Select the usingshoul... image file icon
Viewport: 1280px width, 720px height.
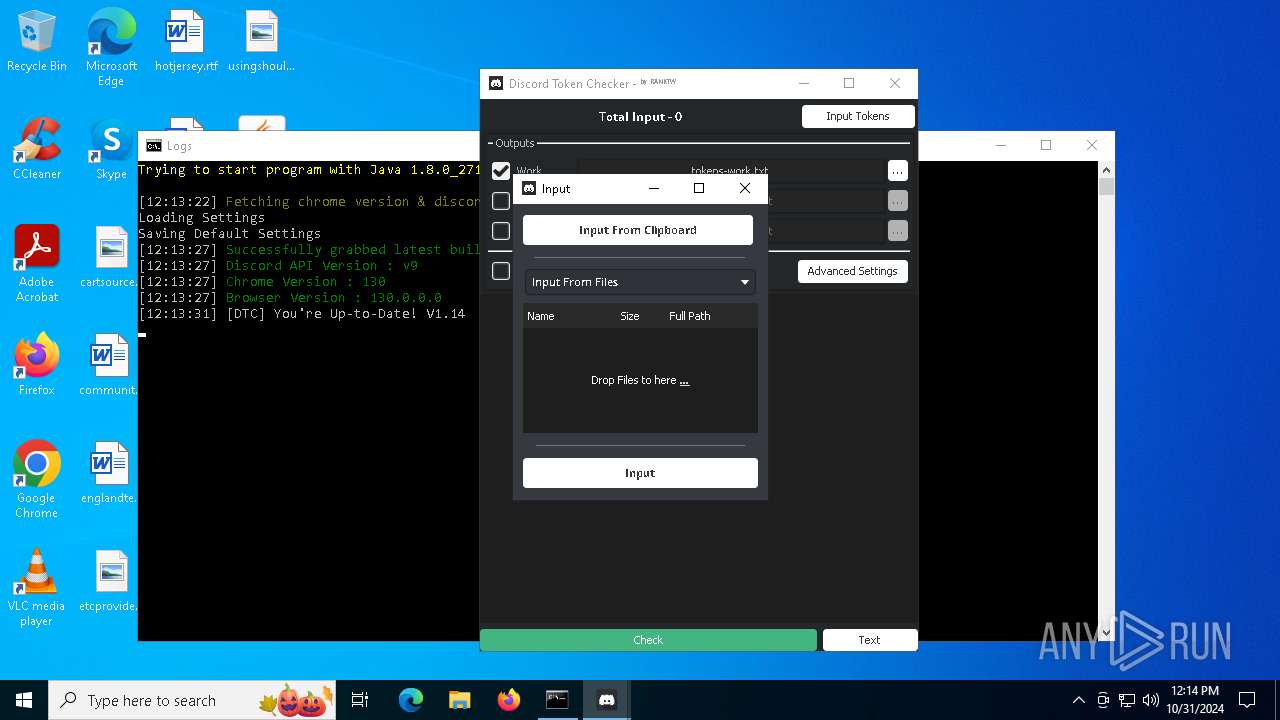tap(261, 42)
